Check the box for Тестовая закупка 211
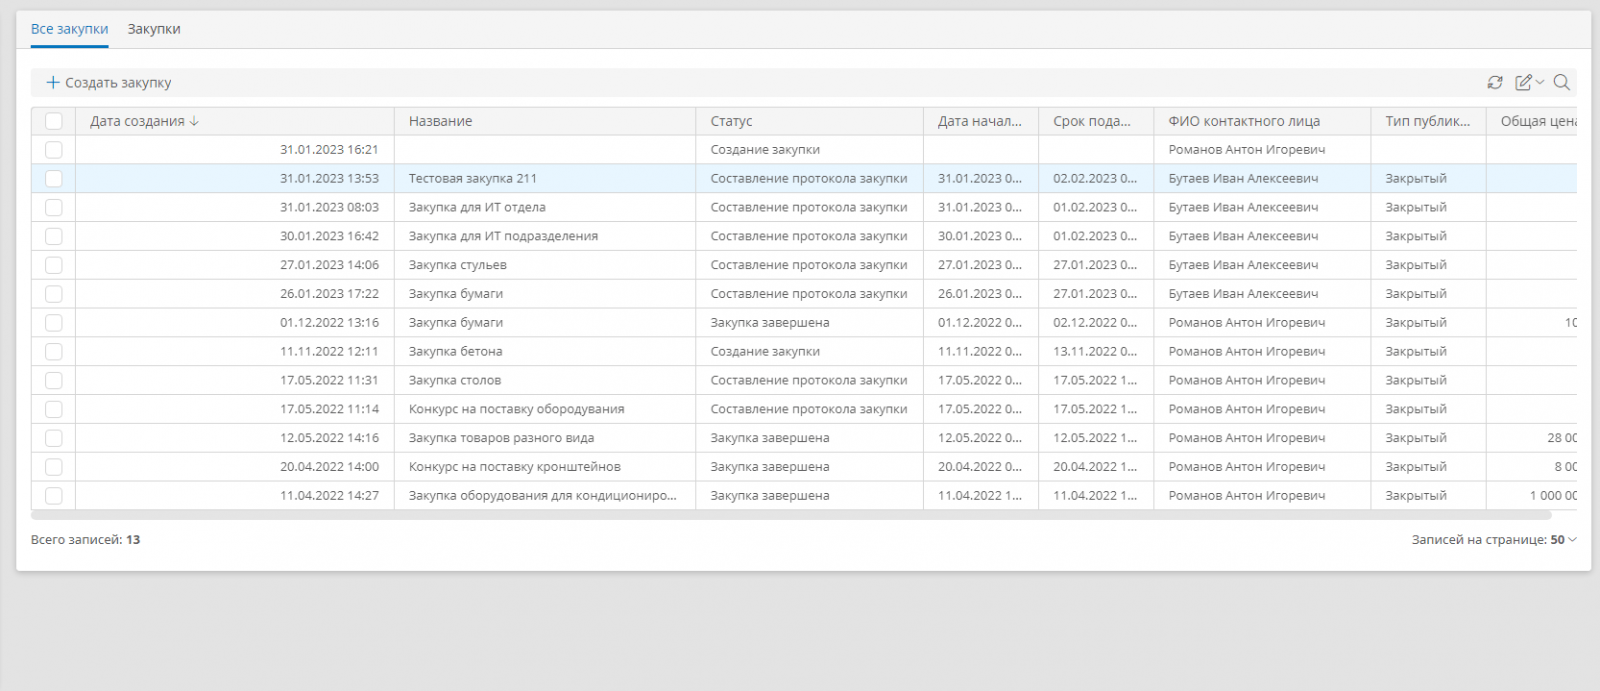The image size is (1600, 691). tap(54, 179)
